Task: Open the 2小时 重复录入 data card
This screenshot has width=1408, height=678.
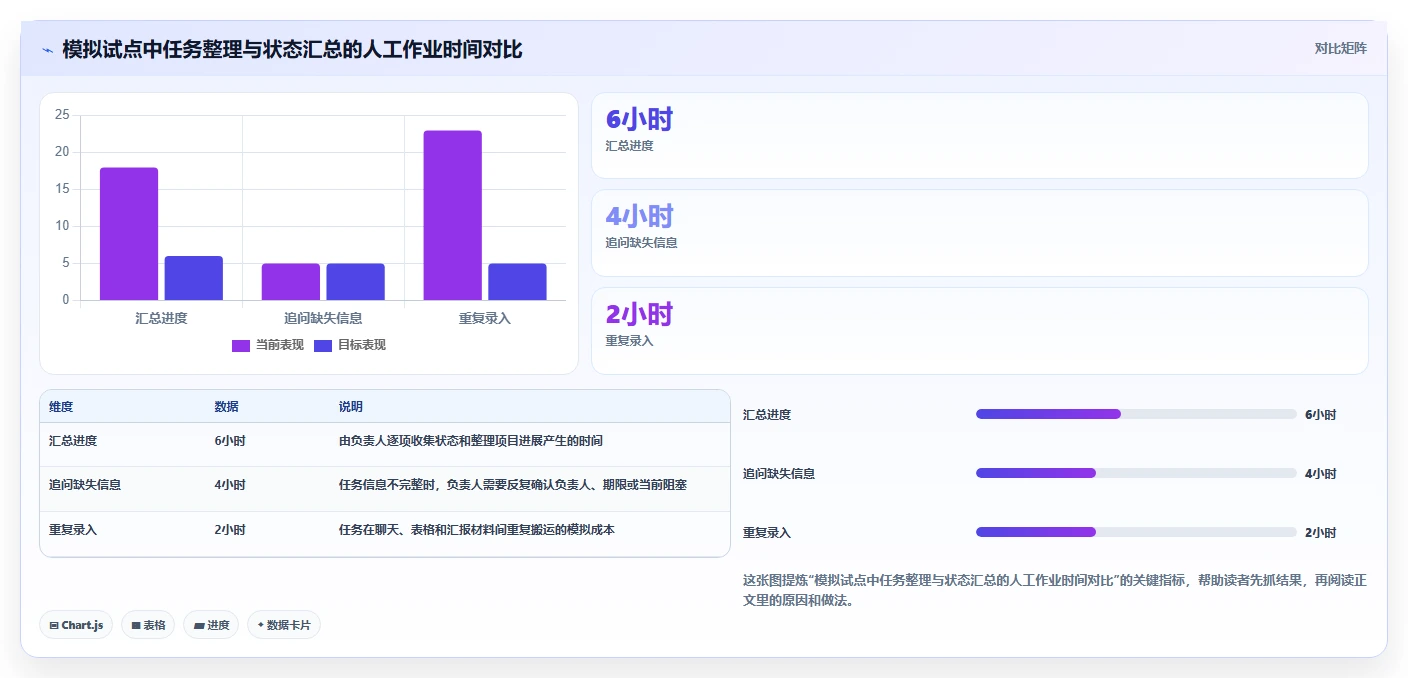Action: pyautogui.click(x=979, y=331)
